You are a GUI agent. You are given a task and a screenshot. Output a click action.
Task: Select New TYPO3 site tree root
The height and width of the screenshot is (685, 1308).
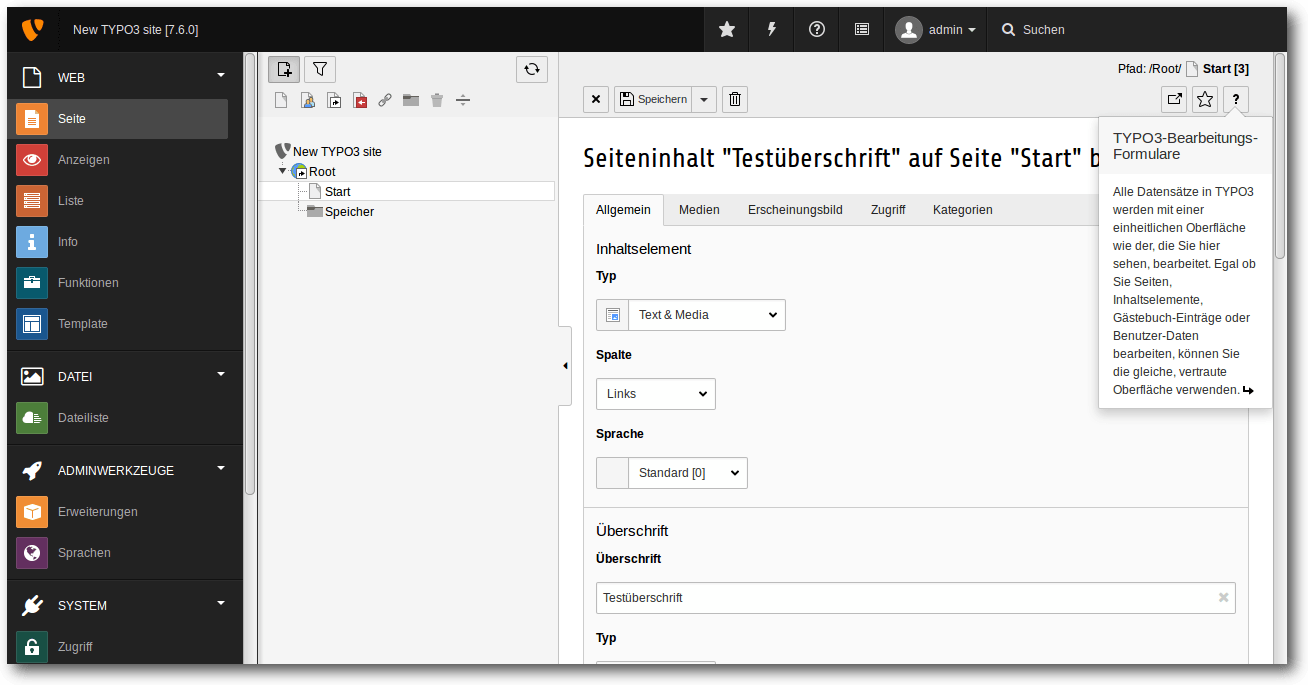[x=337, y=152]
